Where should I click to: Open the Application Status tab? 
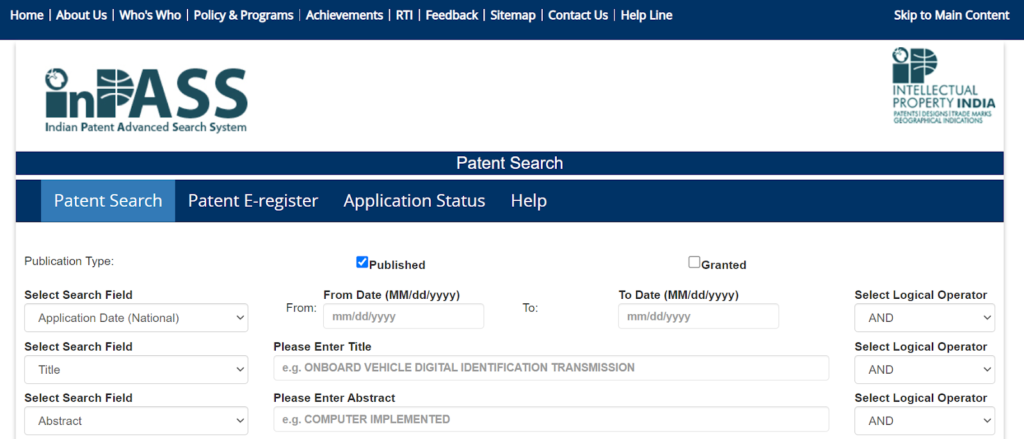click(x=414, y=201)
